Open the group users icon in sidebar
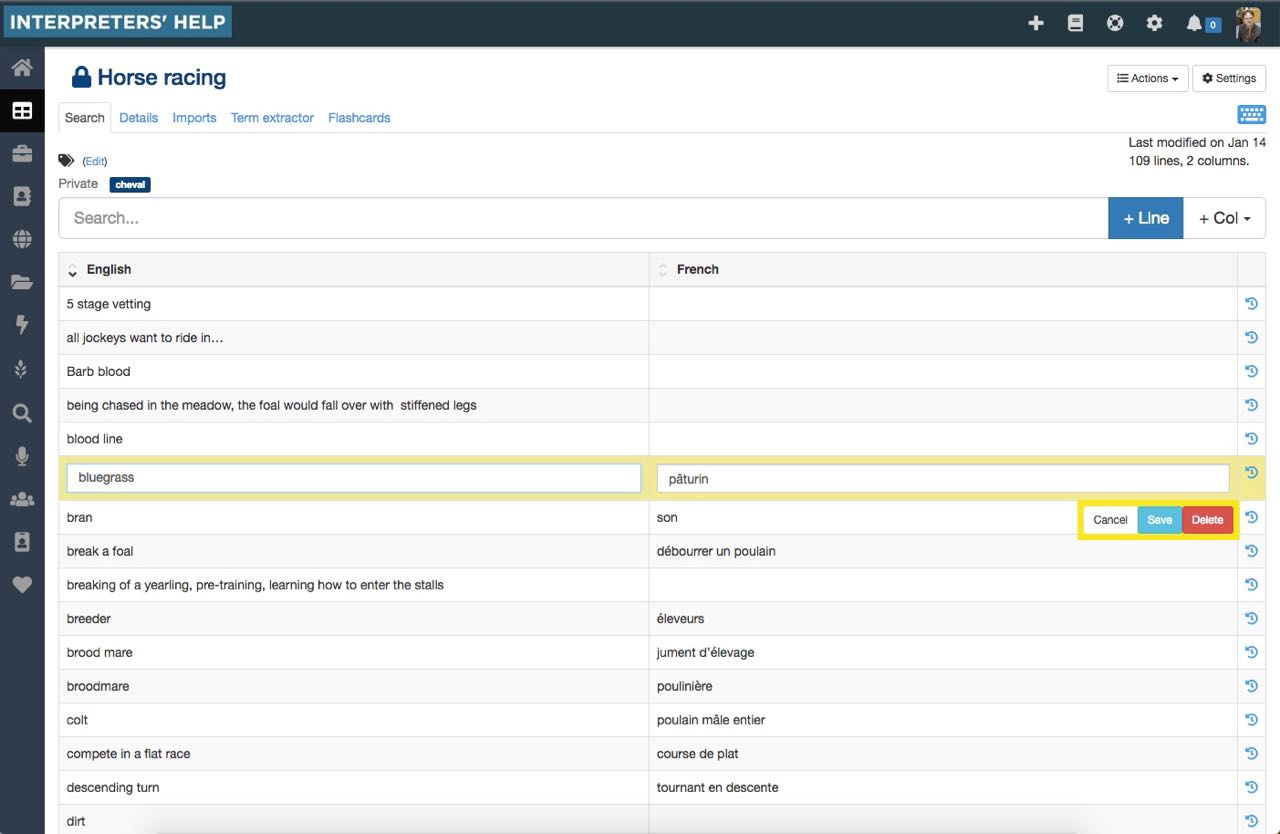 22,499
